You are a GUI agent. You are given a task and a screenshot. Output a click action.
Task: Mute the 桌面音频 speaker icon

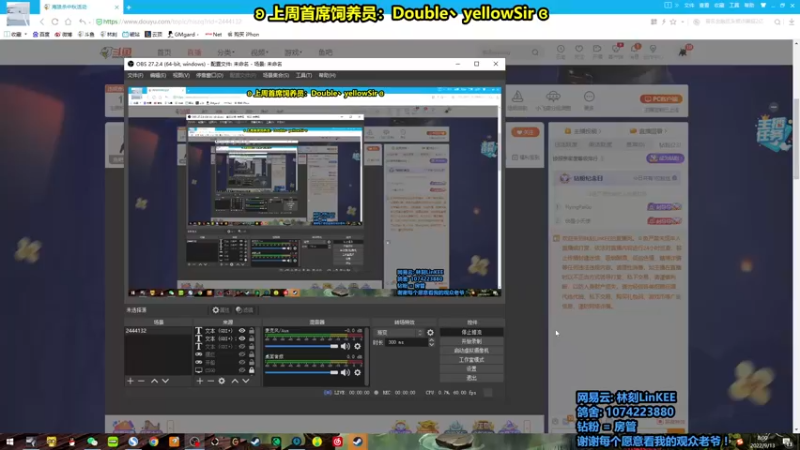(x=345, y=372)
